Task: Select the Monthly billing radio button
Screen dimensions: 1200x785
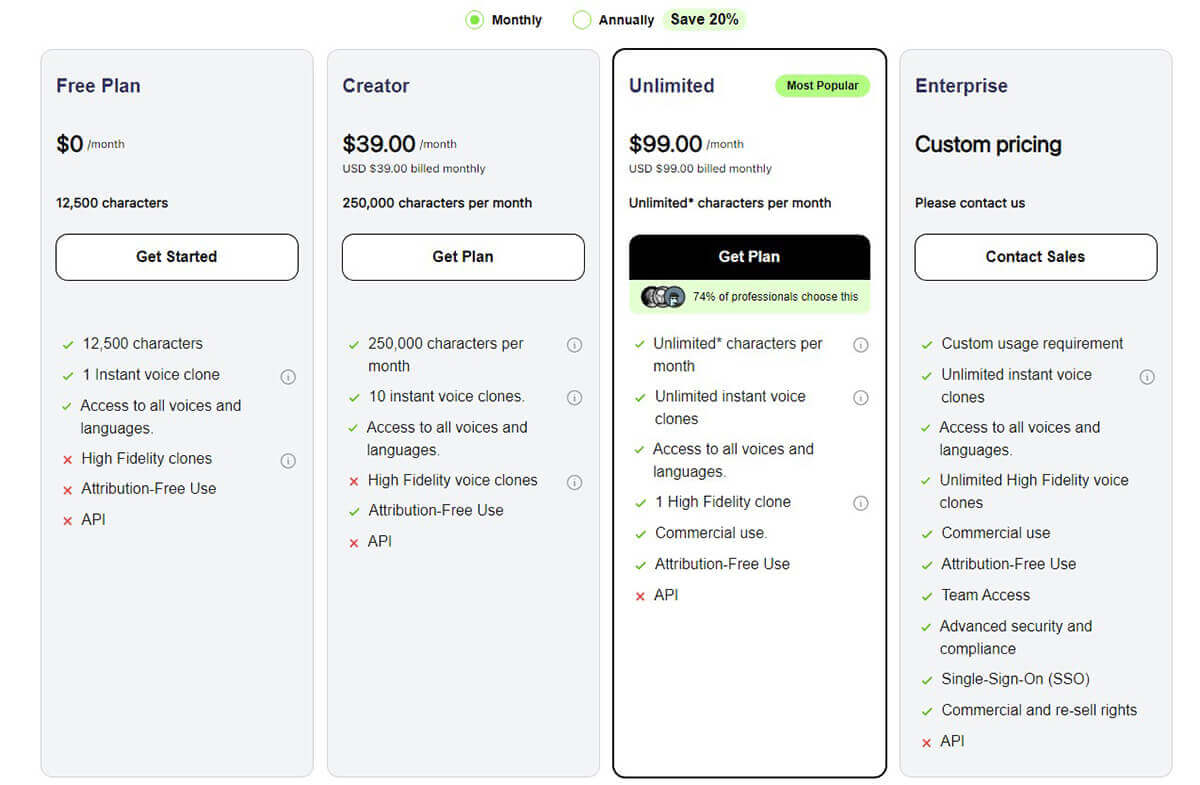Action: click(x=474, y=20)
